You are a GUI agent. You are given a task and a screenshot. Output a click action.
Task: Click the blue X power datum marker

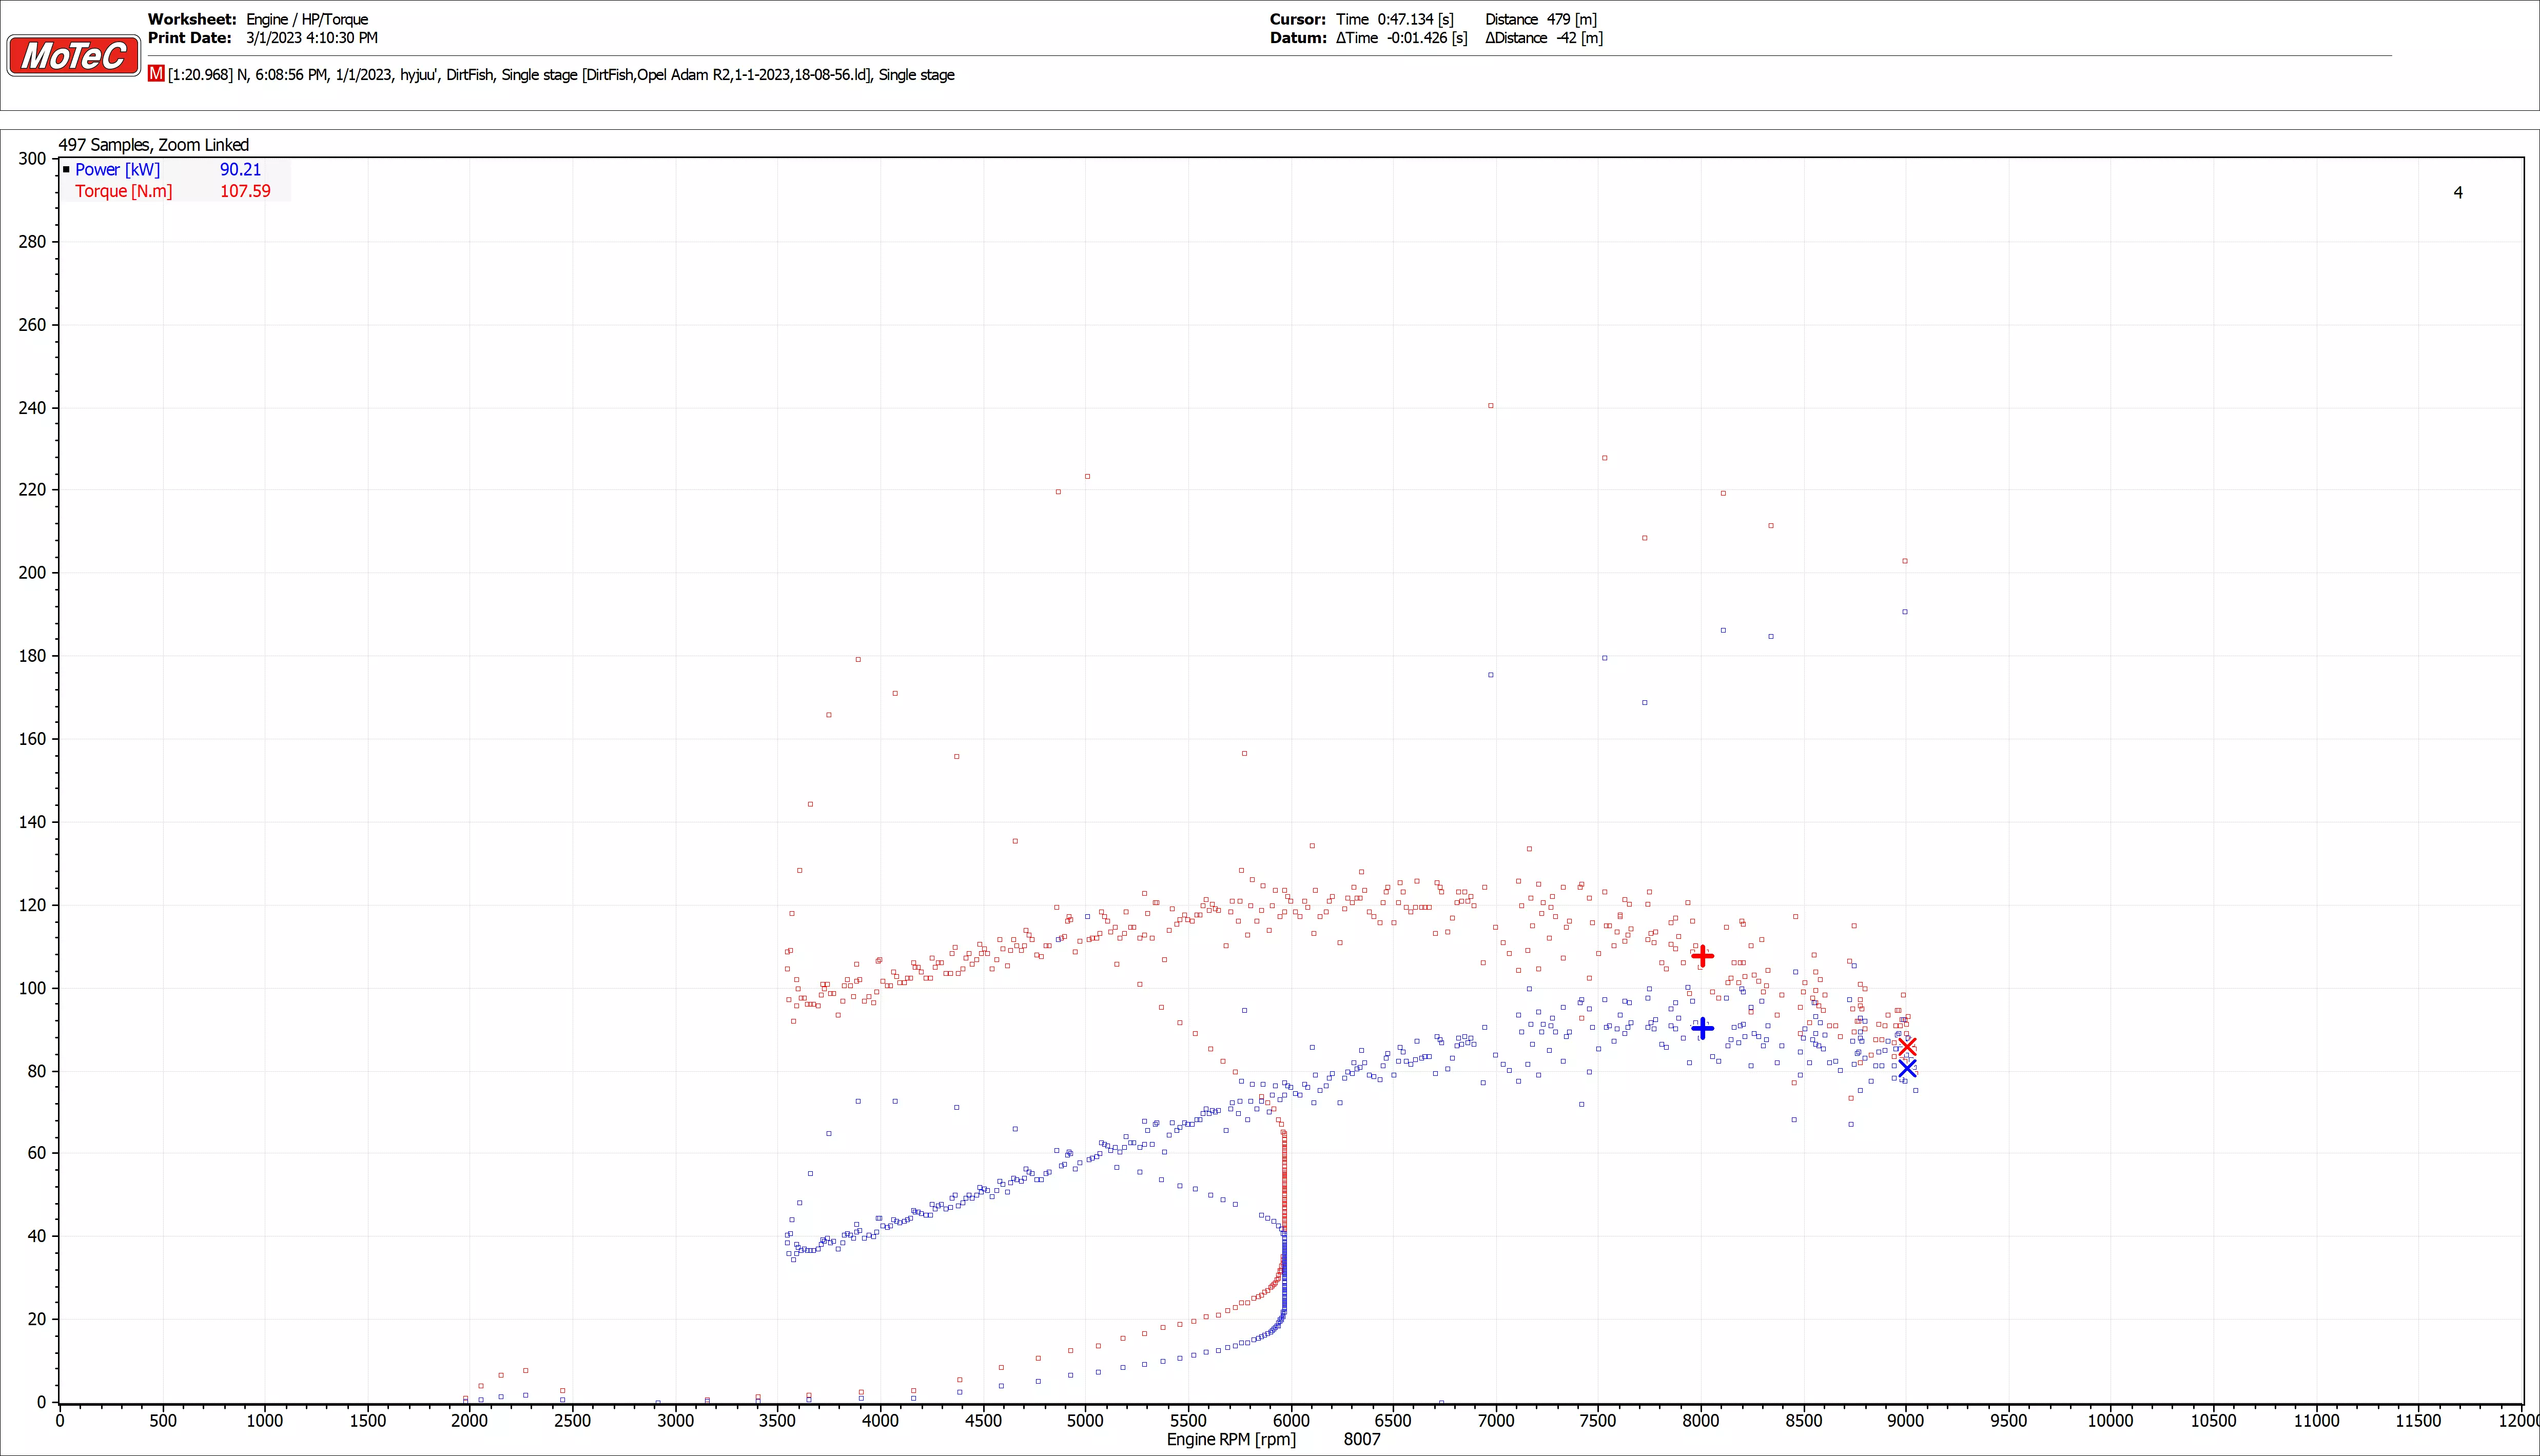point(1907,1068)
